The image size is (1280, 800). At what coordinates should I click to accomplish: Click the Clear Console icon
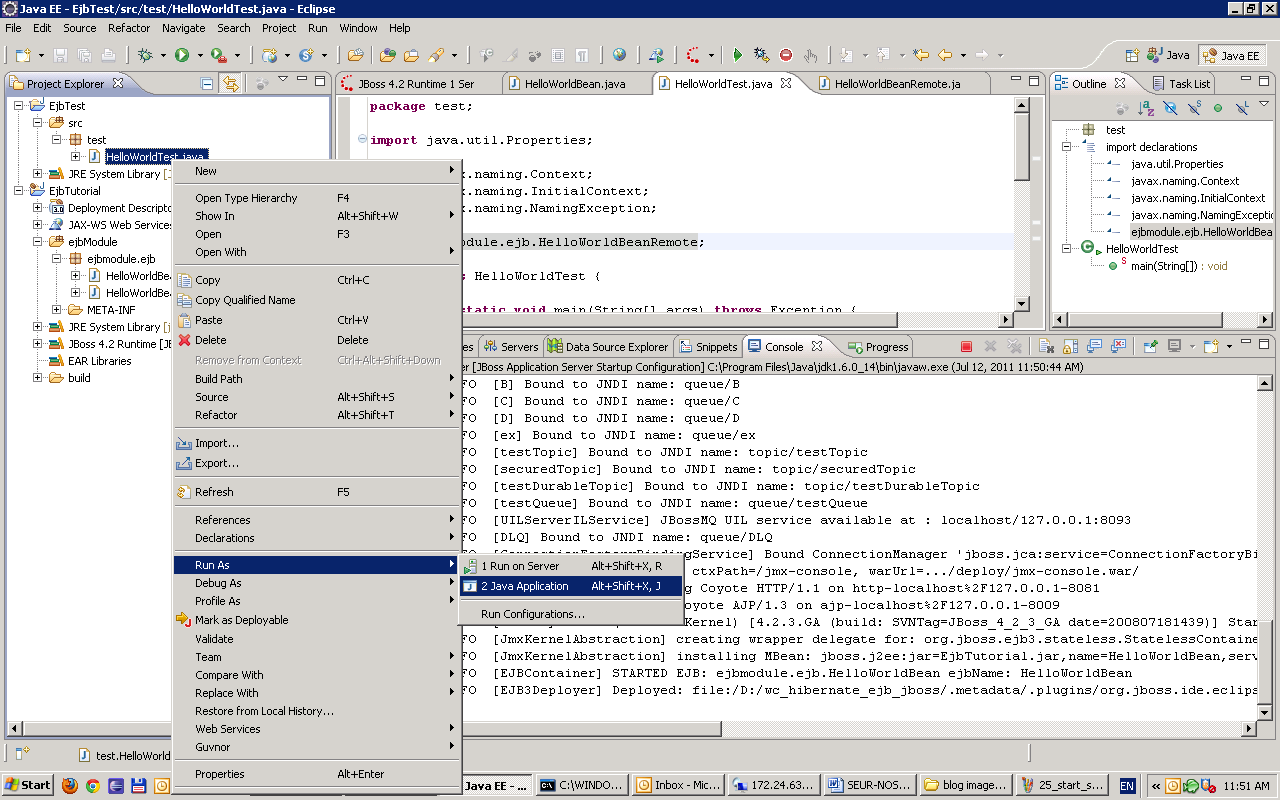pyautogui.click(x=1043, y=346)
